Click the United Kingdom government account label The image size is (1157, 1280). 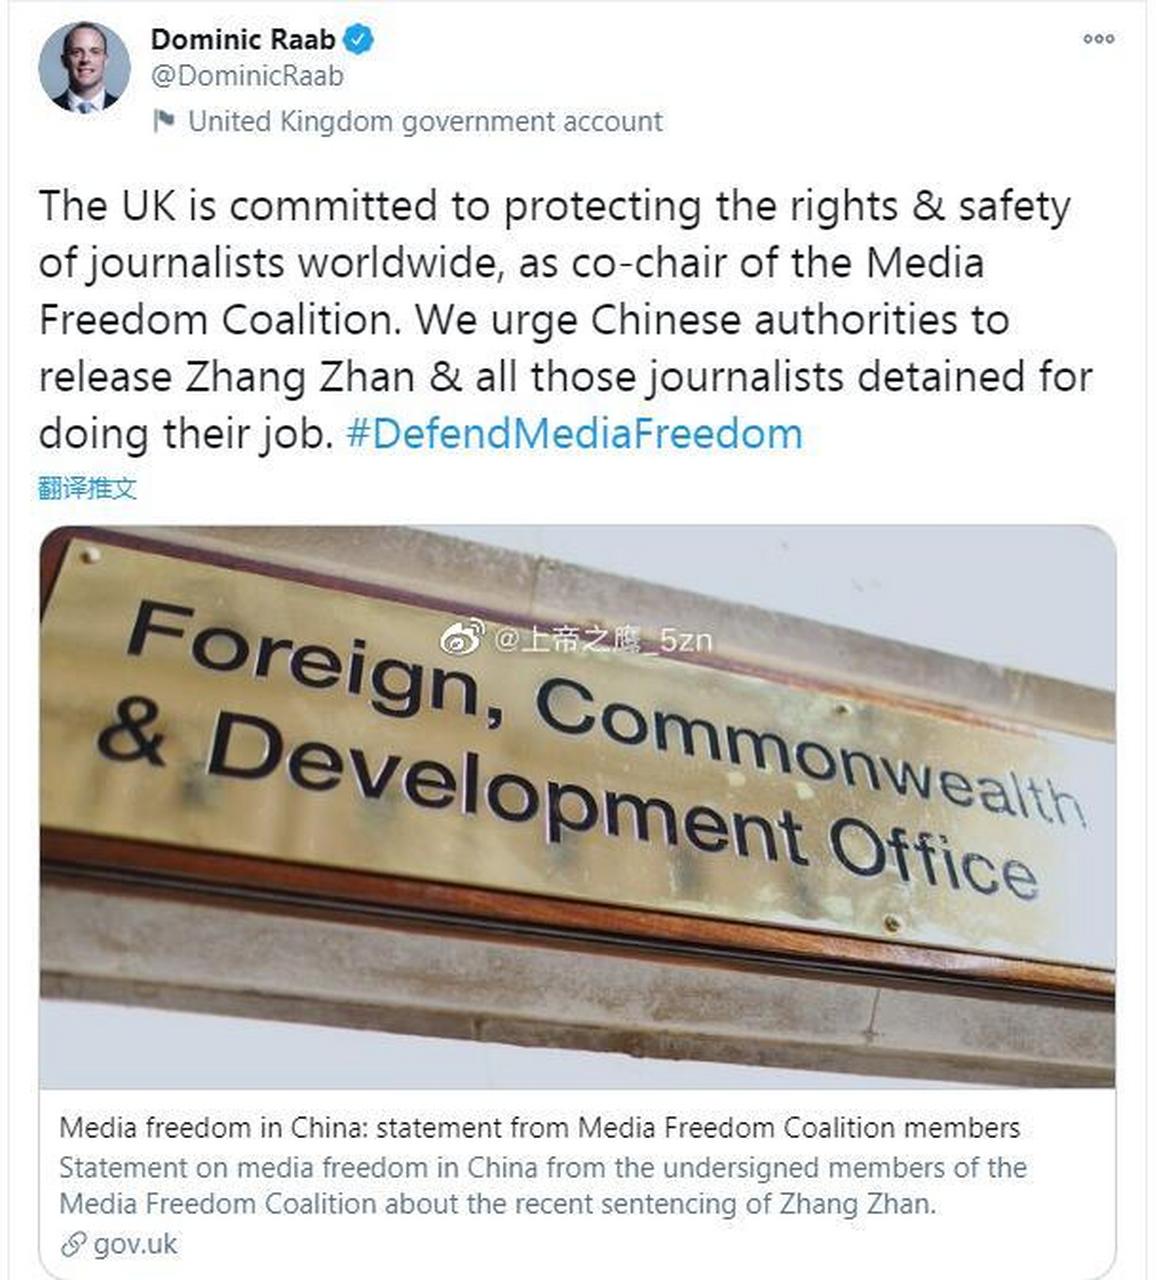[425, 121]
